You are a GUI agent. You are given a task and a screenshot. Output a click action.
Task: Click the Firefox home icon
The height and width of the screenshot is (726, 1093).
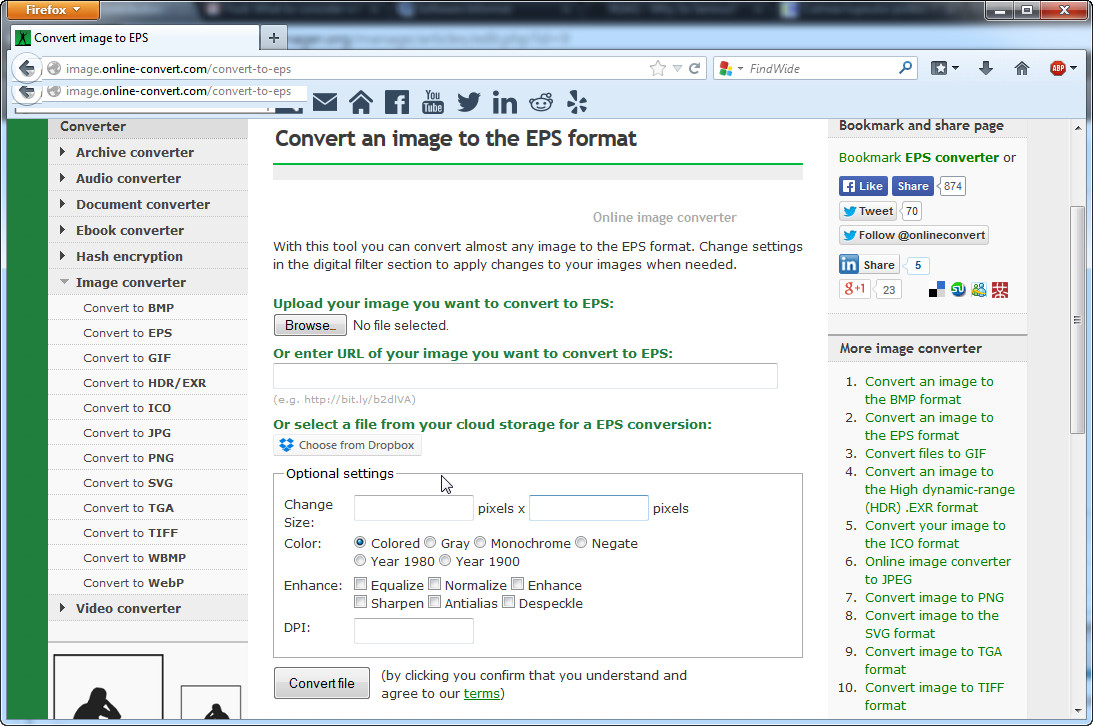click(x=1021, y=68)
